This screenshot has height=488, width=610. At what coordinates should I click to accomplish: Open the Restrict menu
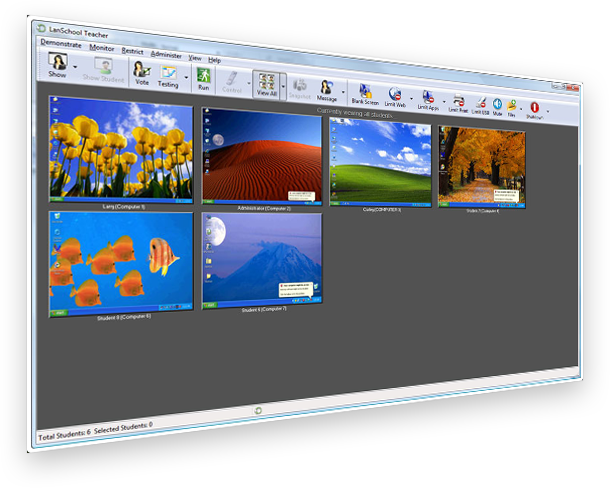click(132, 51)
